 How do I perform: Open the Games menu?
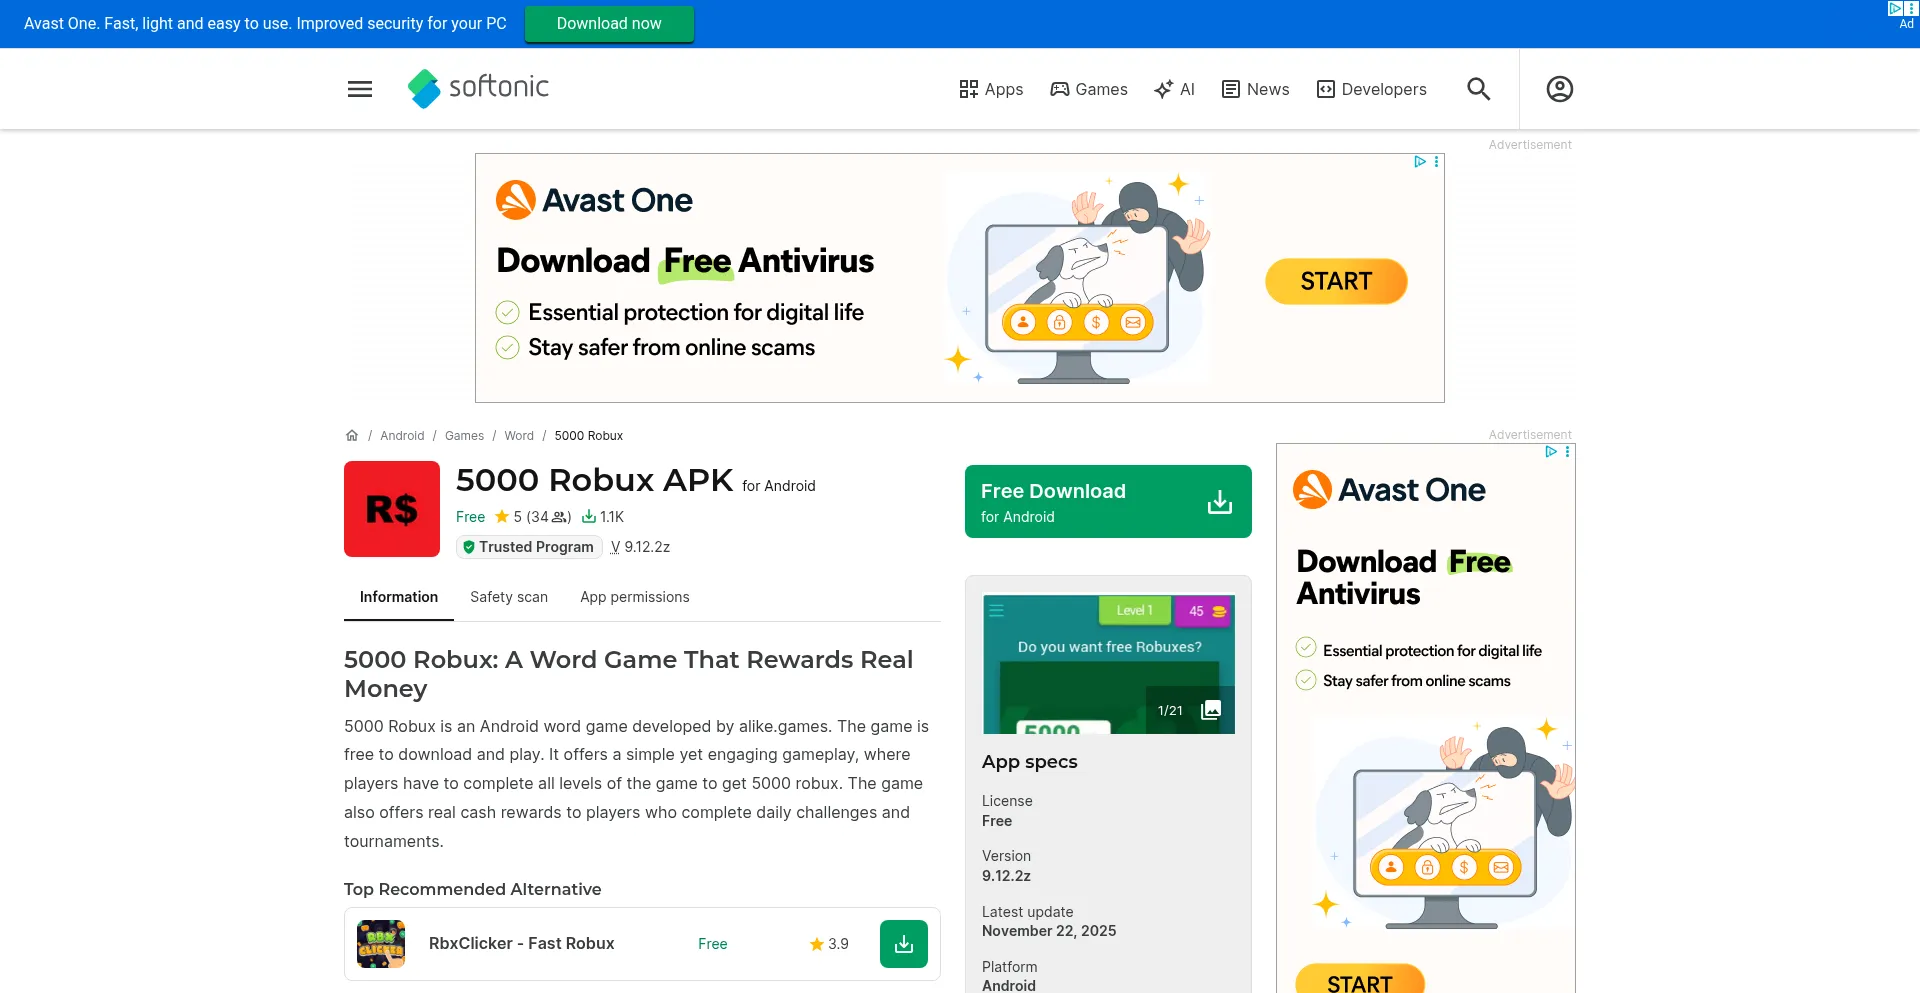(1088, 89)
